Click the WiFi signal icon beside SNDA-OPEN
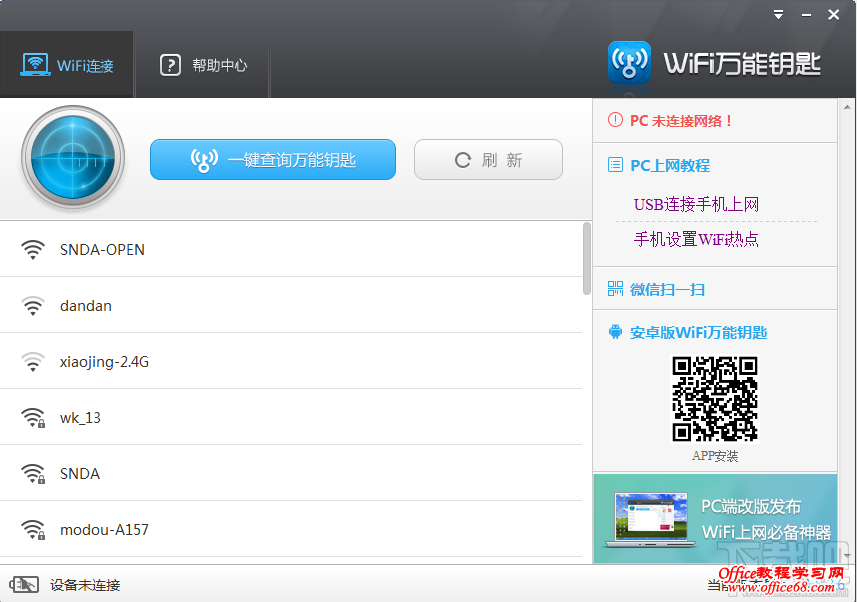The width and height of the screenshot is (857, 602). tap(33, 249)
